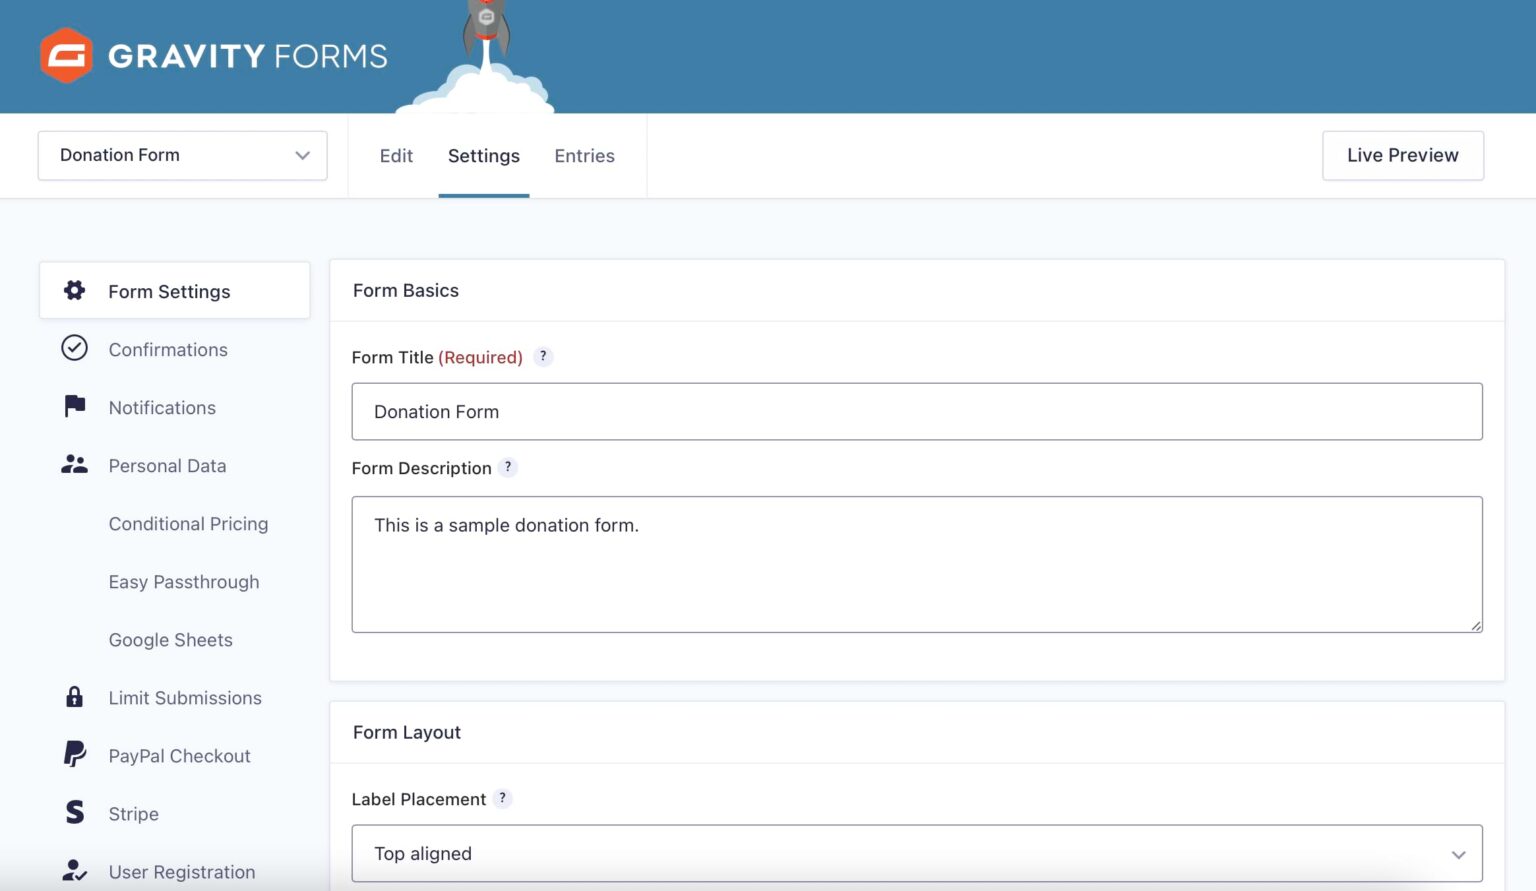Click the Confirmations checkmark icon
This screenshot has height=891, width=1536.
pos(74,348)
